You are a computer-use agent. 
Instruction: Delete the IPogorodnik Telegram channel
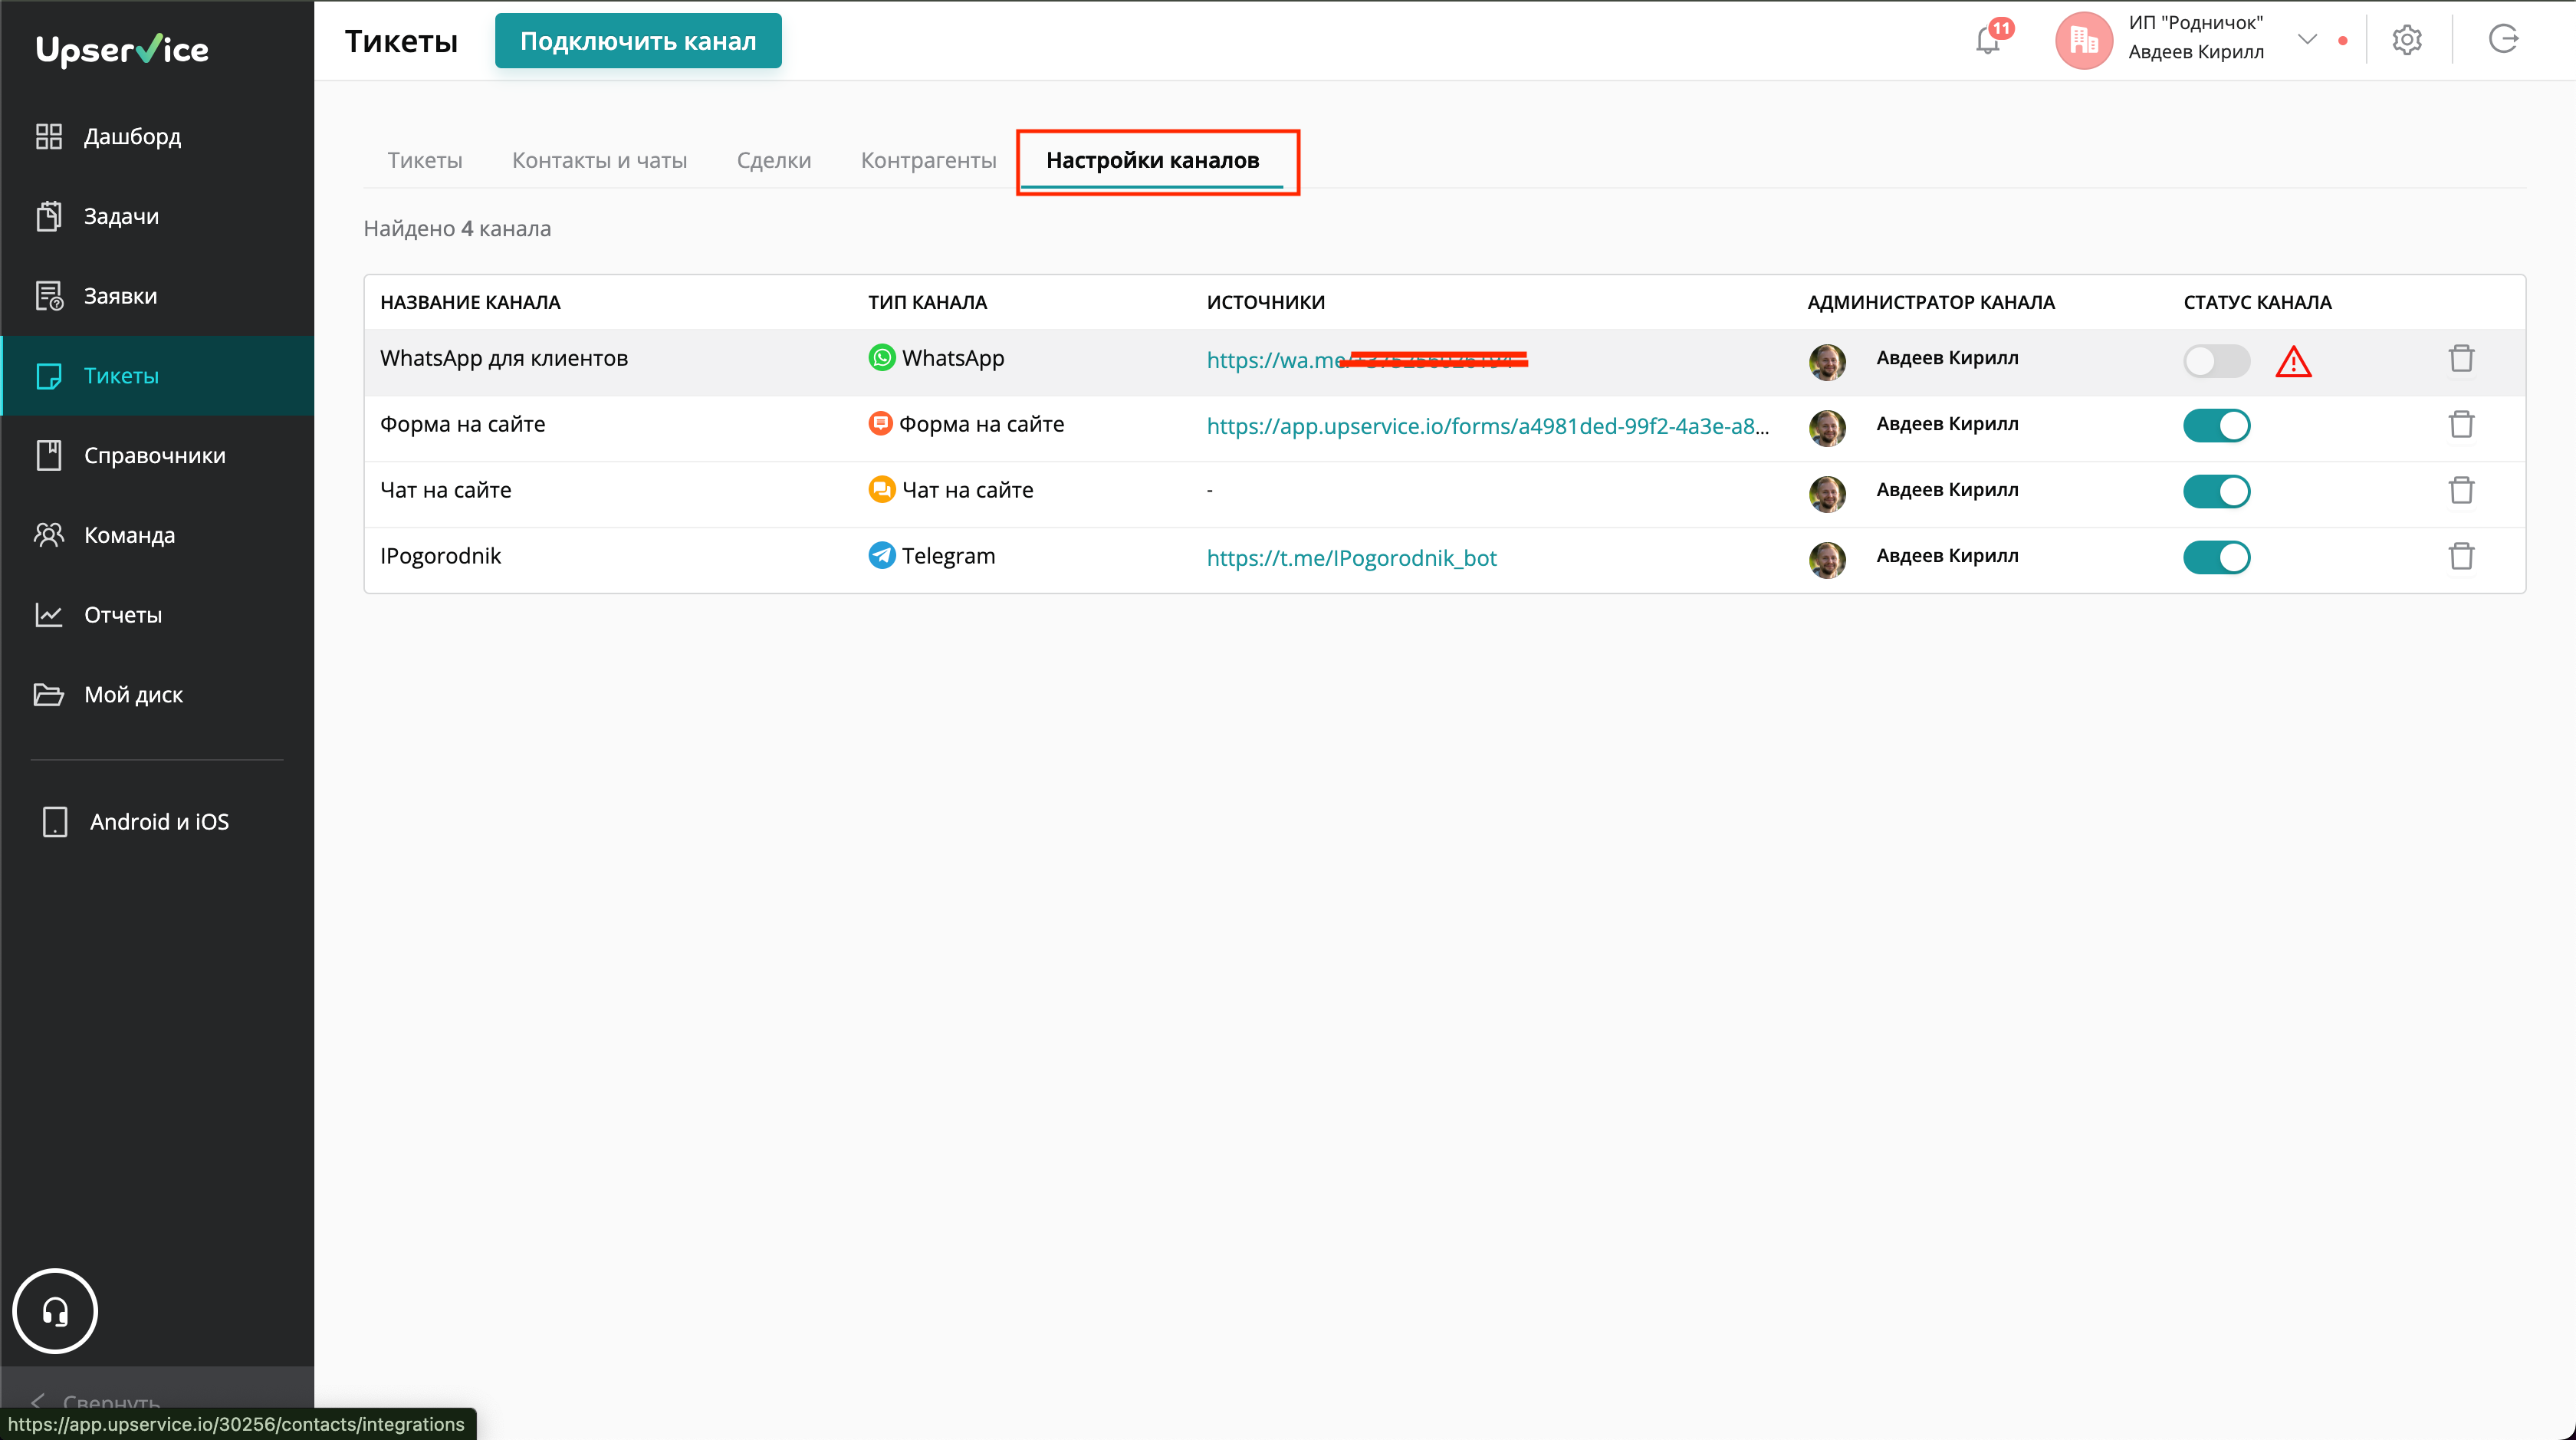(x=2461, y=556)
